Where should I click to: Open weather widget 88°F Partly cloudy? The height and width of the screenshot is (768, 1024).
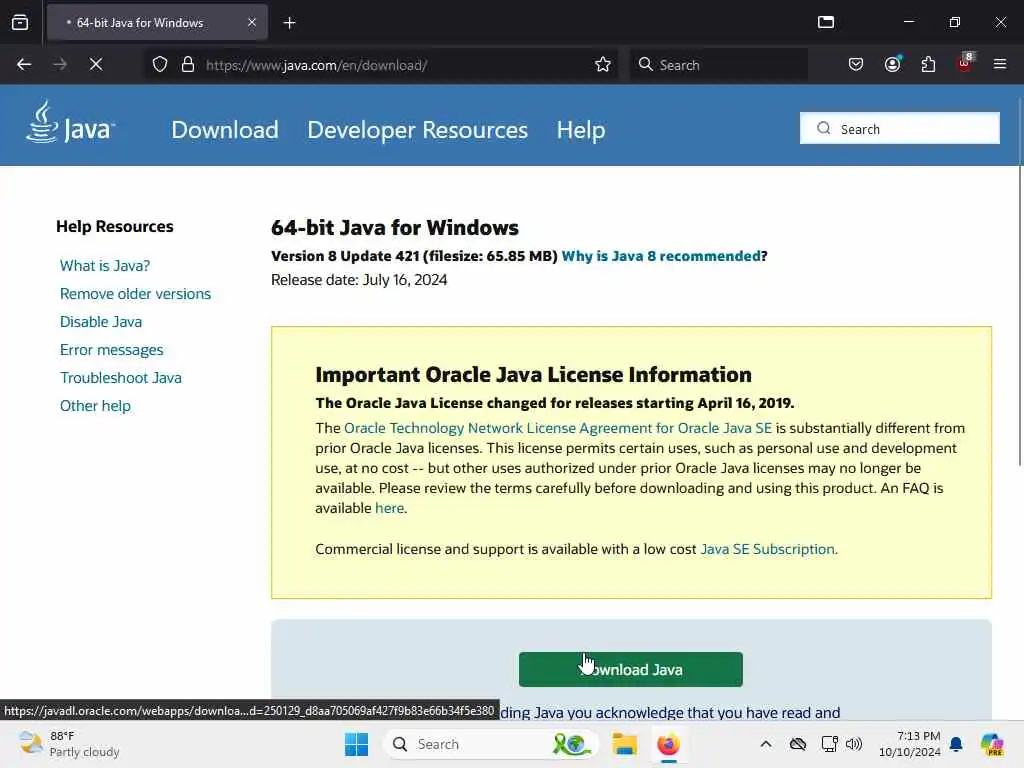(69, 744)
